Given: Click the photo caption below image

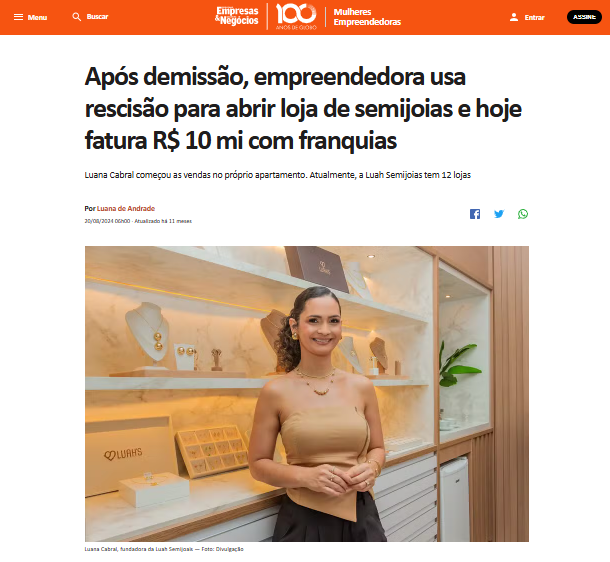Looking at the screenshot, I should coord(164,549).
